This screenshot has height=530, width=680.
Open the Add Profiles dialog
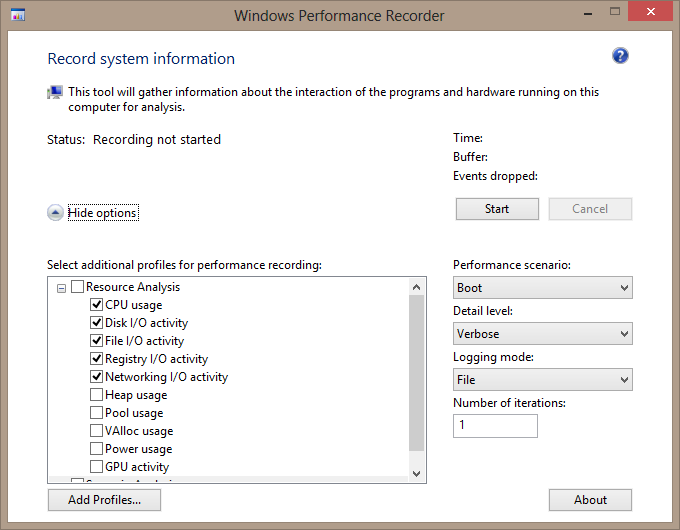[104, 500]
